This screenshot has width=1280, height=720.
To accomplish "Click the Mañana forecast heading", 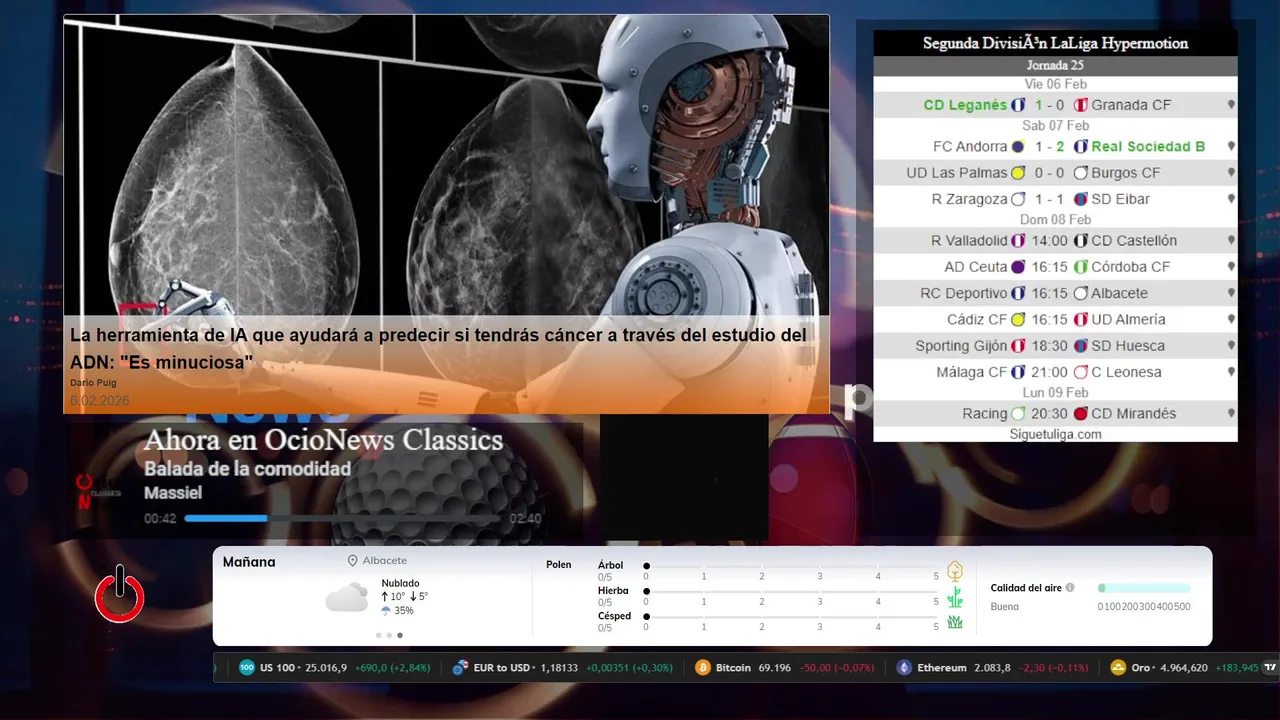I will point(249,562).
